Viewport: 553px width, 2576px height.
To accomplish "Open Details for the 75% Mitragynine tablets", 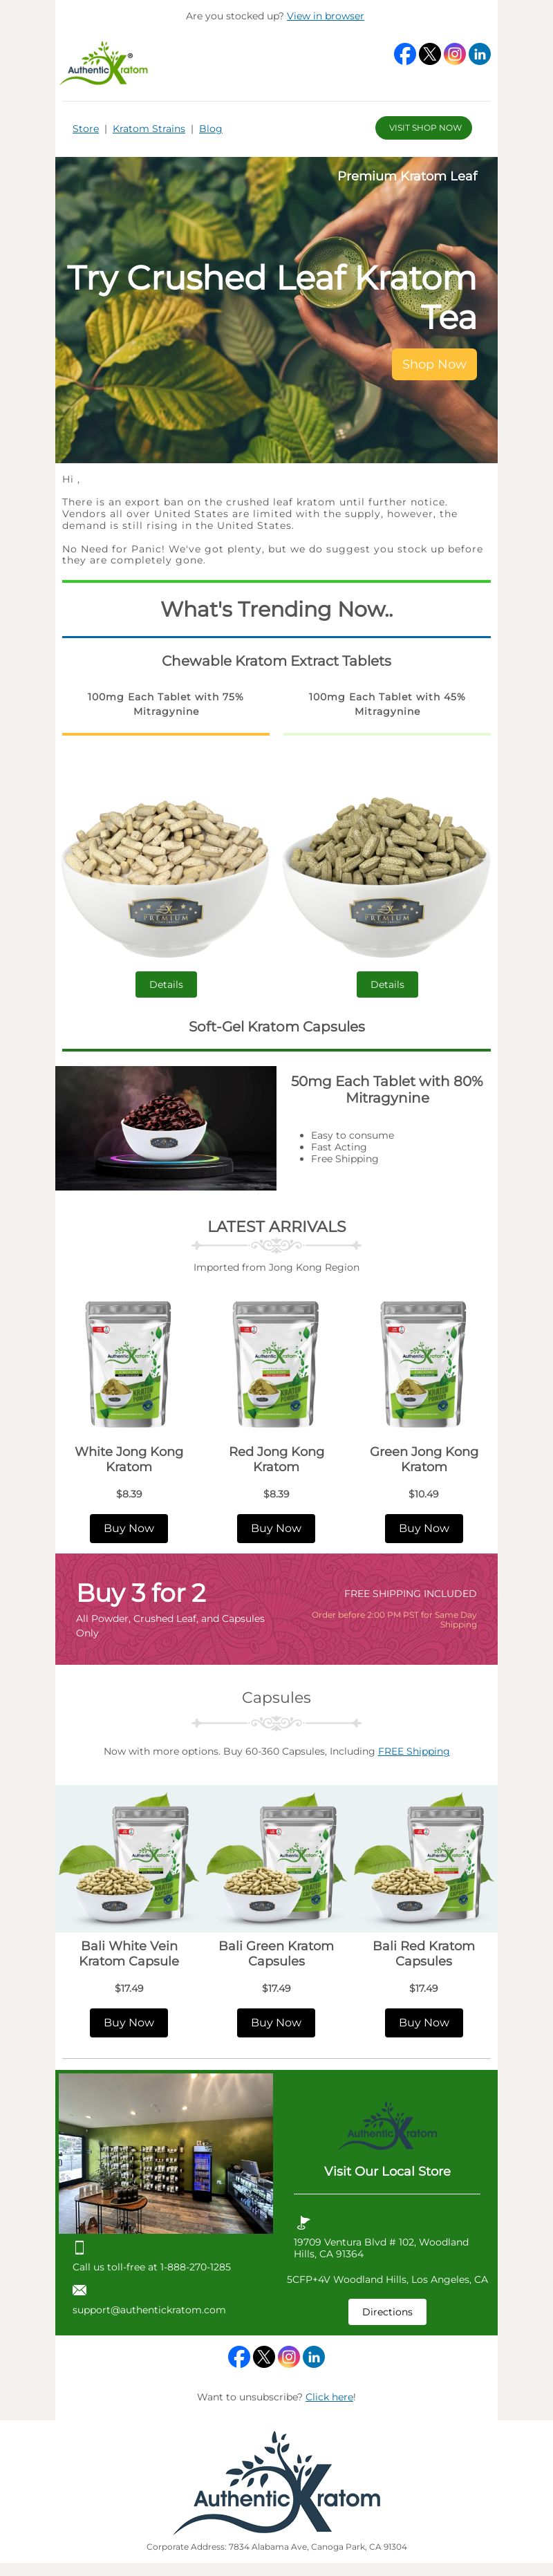I will coord(166,984).
